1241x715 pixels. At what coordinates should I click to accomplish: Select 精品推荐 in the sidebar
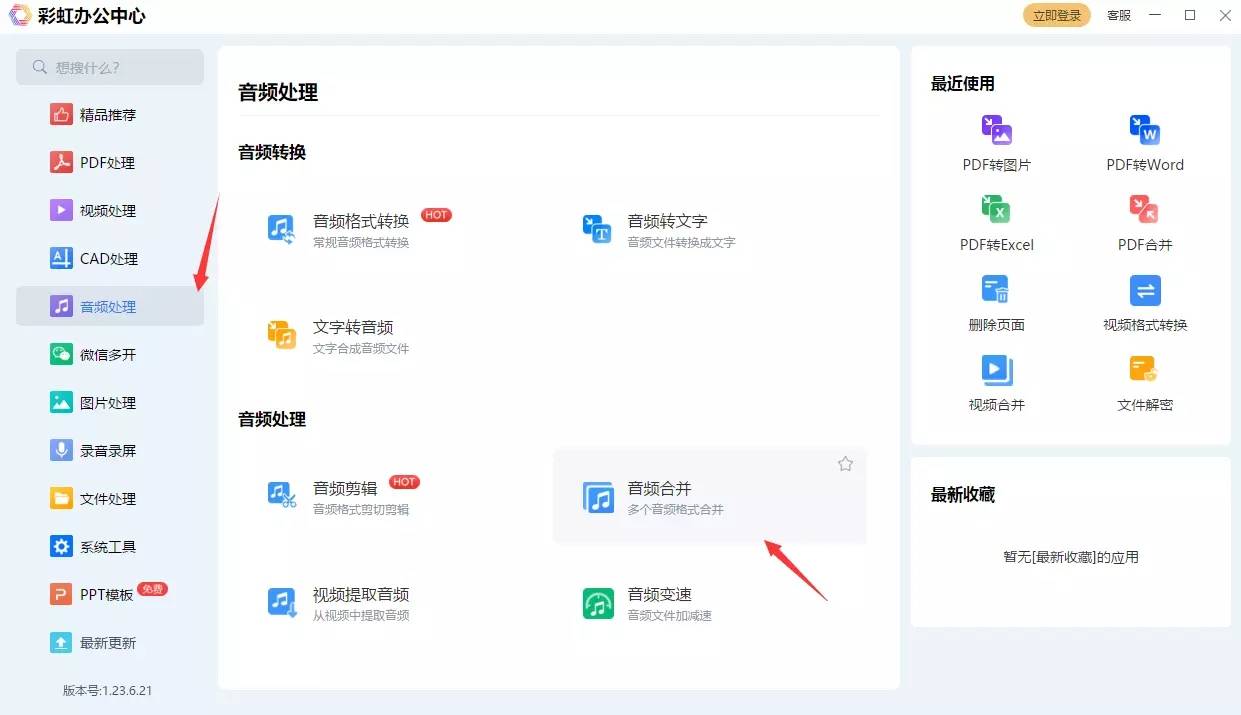(x=110, y=114)
